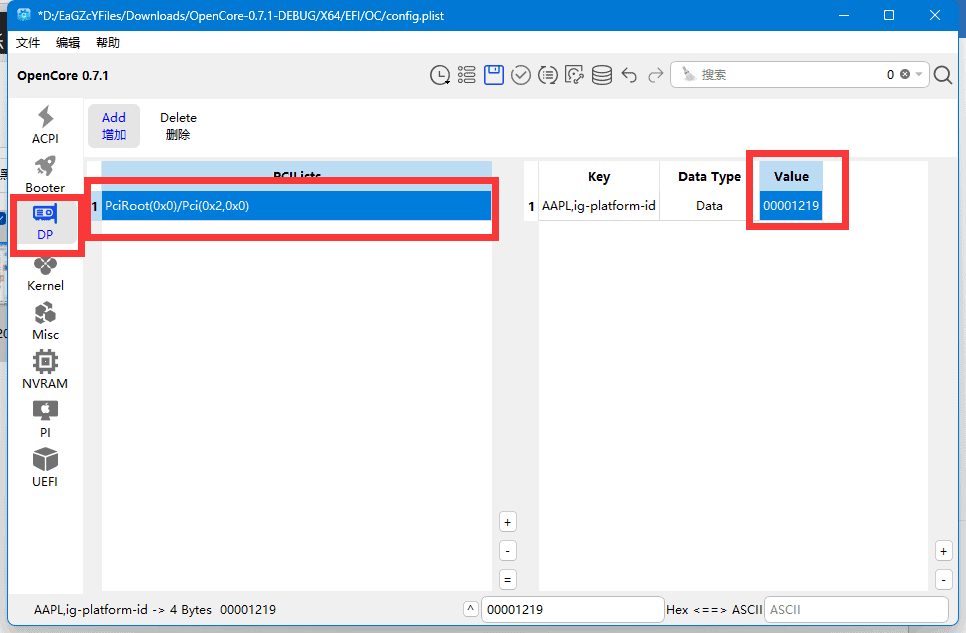Click the blue save floppy disk icon

click(x=493, y=75)
